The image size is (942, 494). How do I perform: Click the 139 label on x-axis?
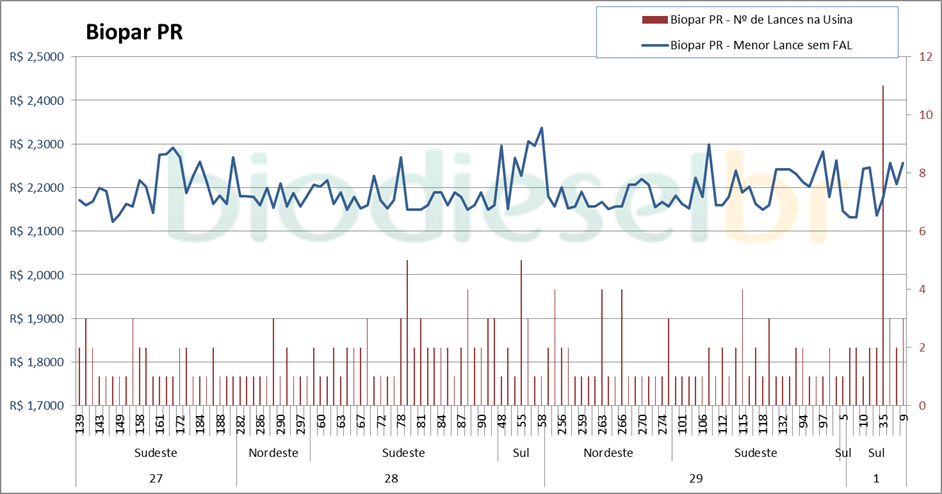pos(80,424)
